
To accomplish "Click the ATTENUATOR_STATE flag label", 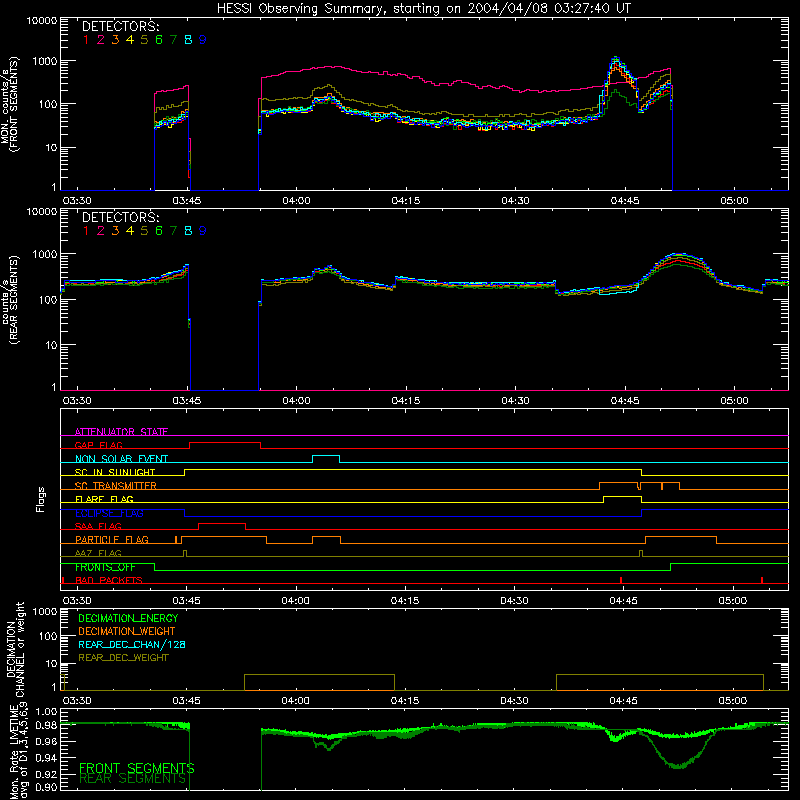I will point(121,432).
